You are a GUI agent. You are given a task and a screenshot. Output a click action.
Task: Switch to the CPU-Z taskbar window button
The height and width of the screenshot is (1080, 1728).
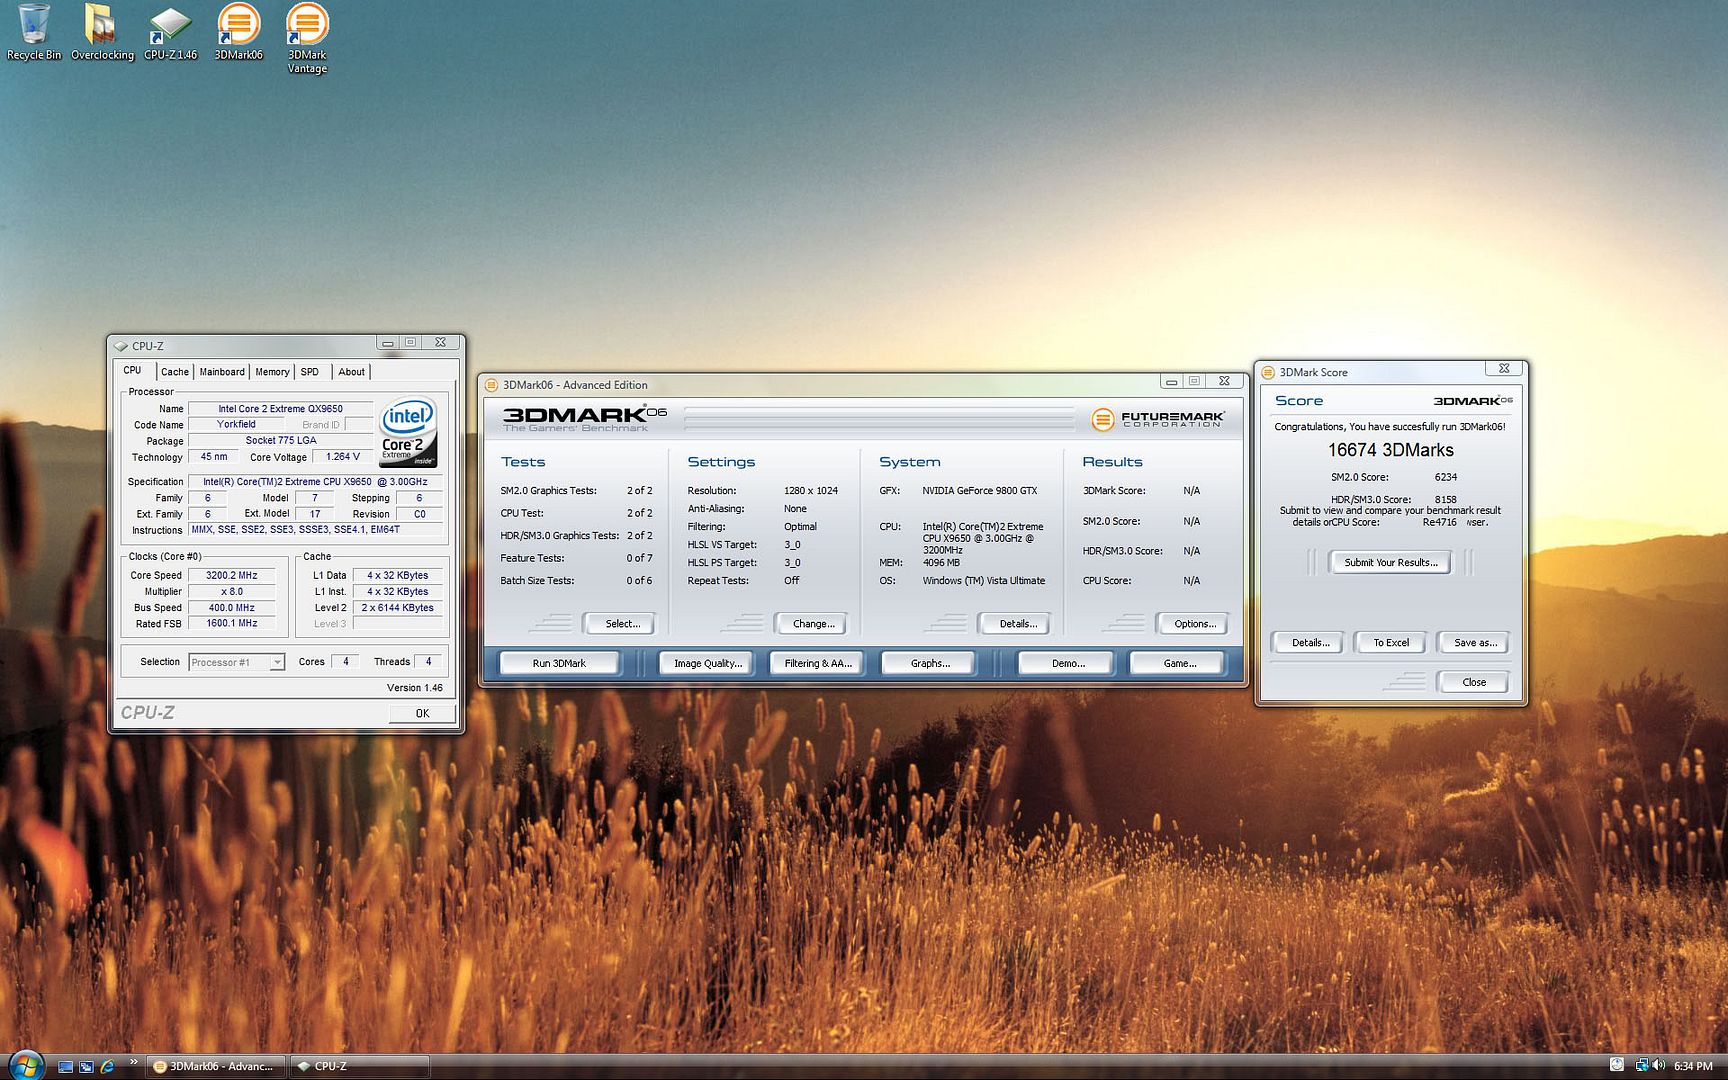[358, 1066]
